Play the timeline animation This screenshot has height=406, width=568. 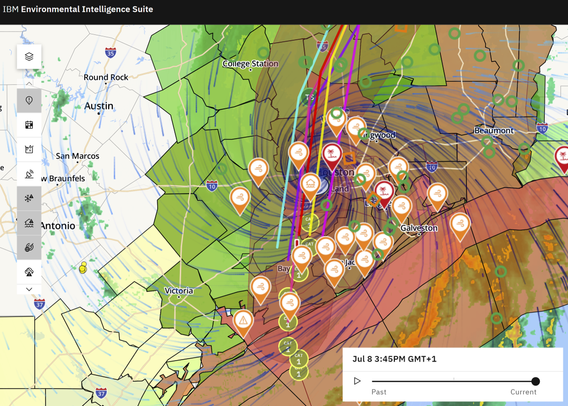tap(357, 381)
